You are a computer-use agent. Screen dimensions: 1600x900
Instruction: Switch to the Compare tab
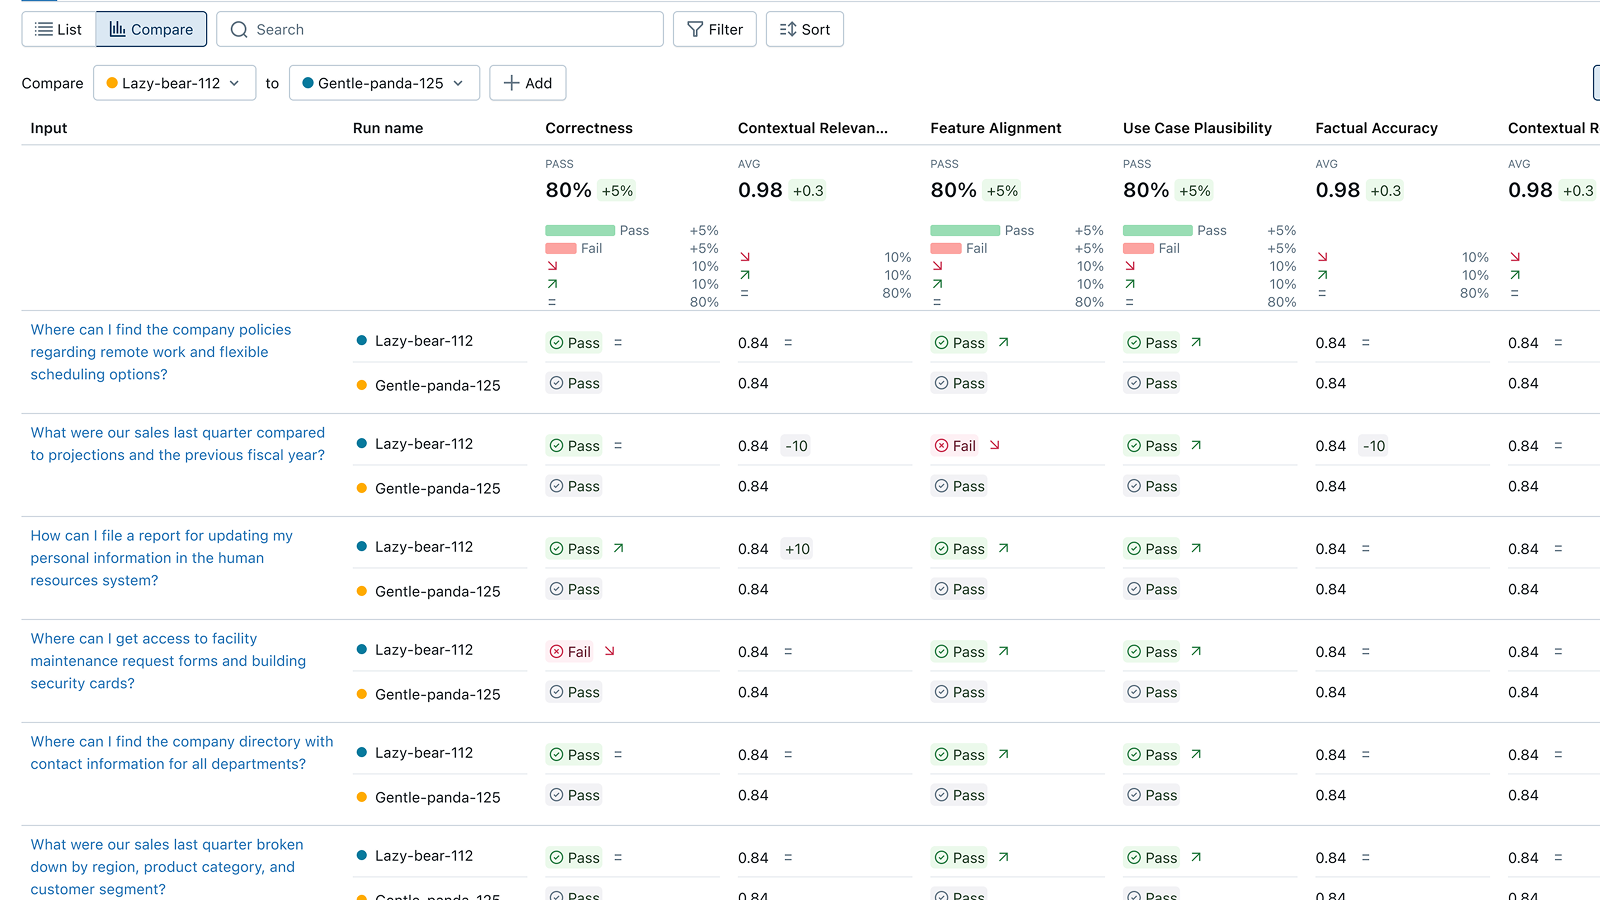pyautogui.click(x=150, y=29)
